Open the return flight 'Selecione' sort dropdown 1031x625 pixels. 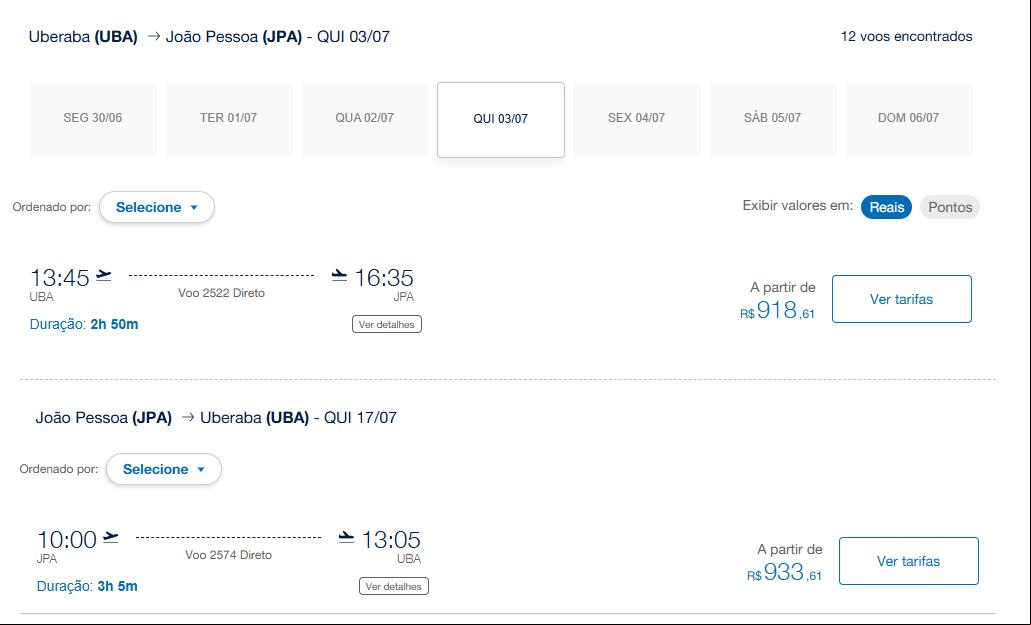click(164, 469)
